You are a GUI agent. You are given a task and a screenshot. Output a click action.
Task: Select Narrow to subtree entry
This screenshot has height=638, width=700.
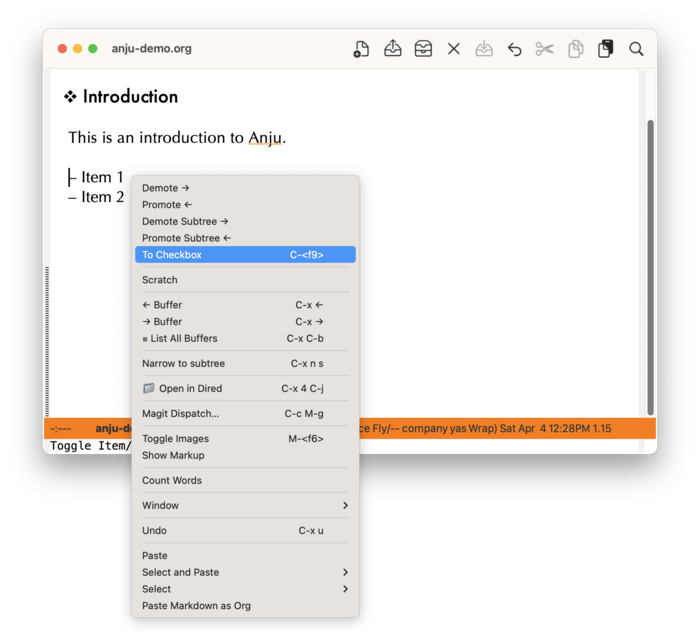click(245, 363)
